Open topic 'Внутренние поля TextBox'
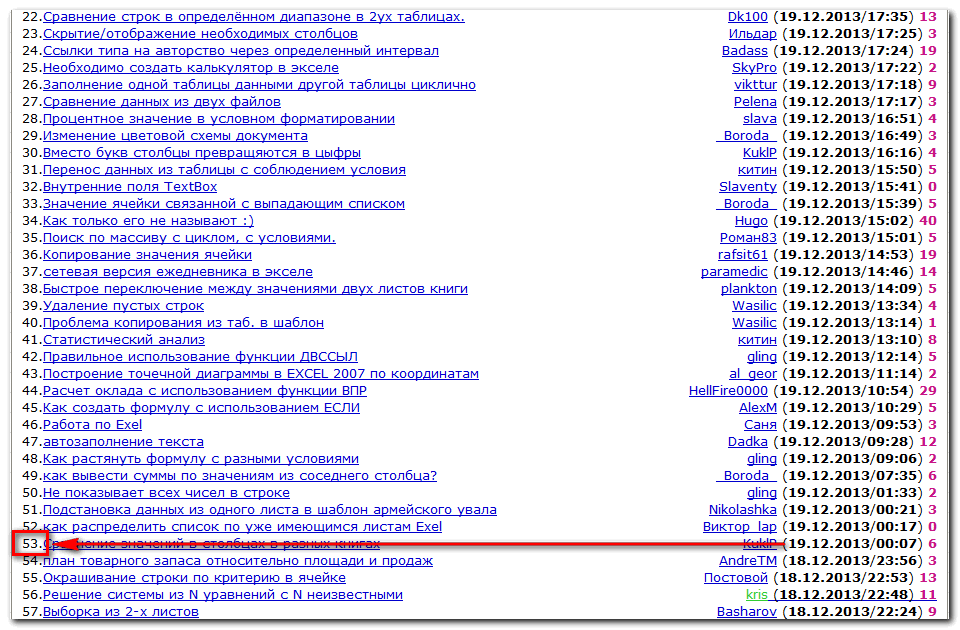 130,187
